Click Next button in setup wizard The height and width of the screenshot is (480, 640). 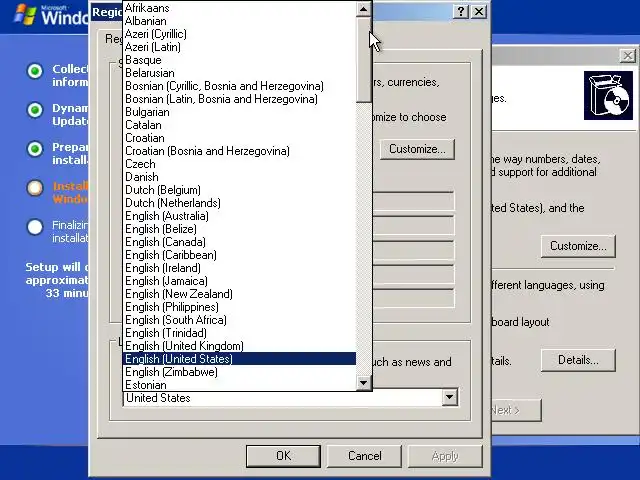coord(516,410)
